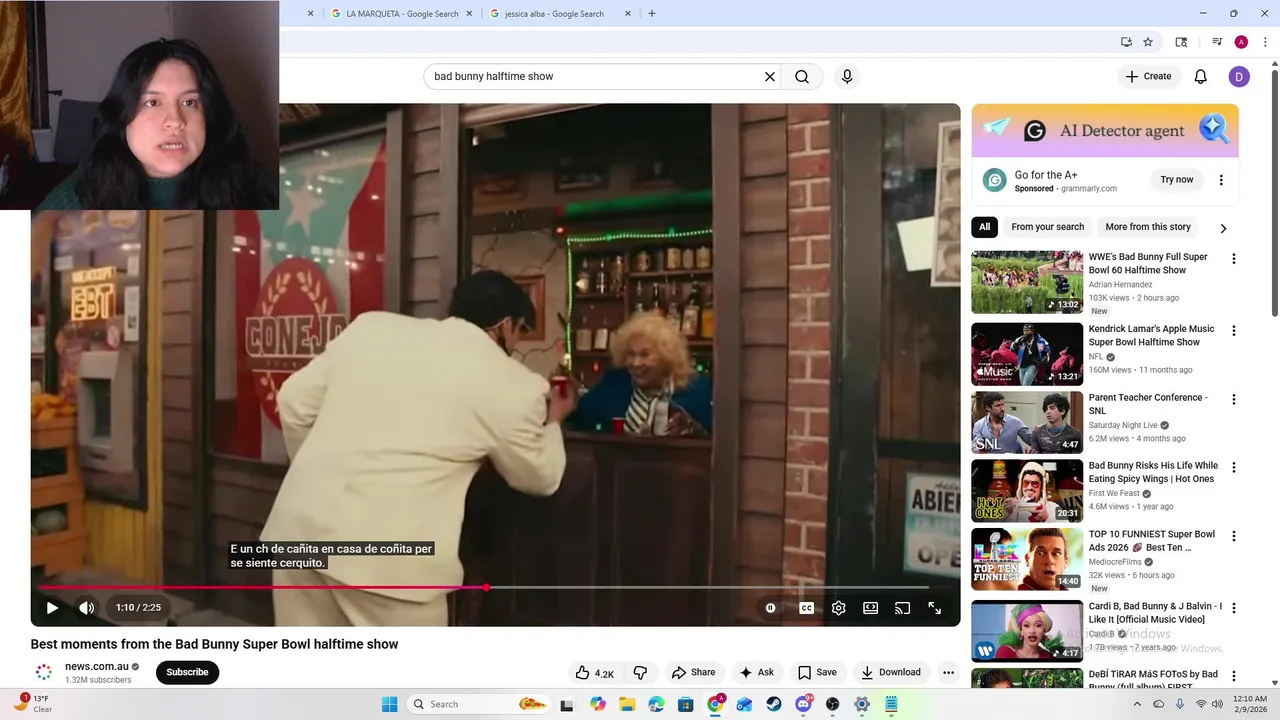Screen dimensions: 1280x720
Task: Open the Create menu
Action: tap(1148, 76)
